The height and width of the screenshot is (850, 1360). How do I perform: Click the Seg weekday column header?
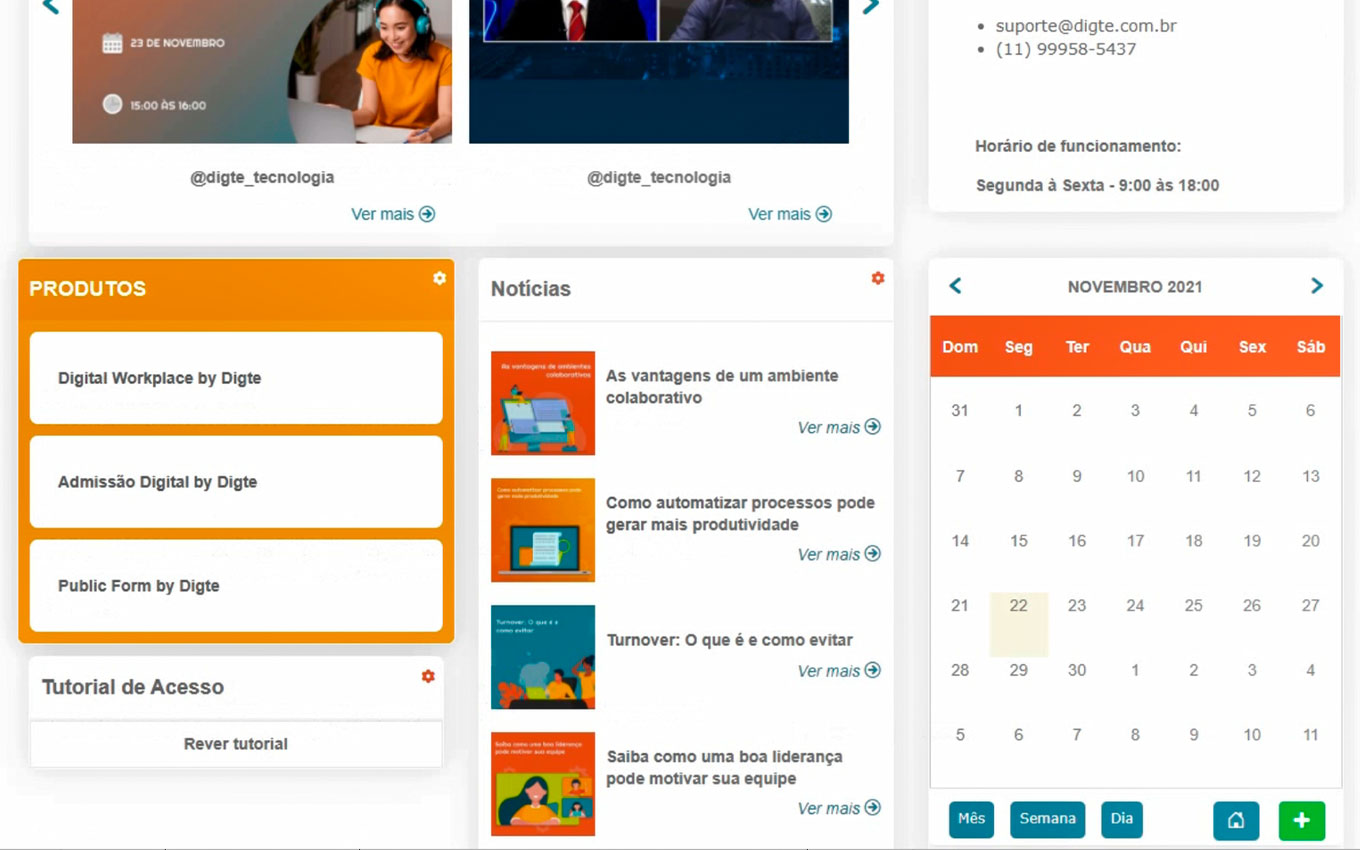coord(1018,347)
